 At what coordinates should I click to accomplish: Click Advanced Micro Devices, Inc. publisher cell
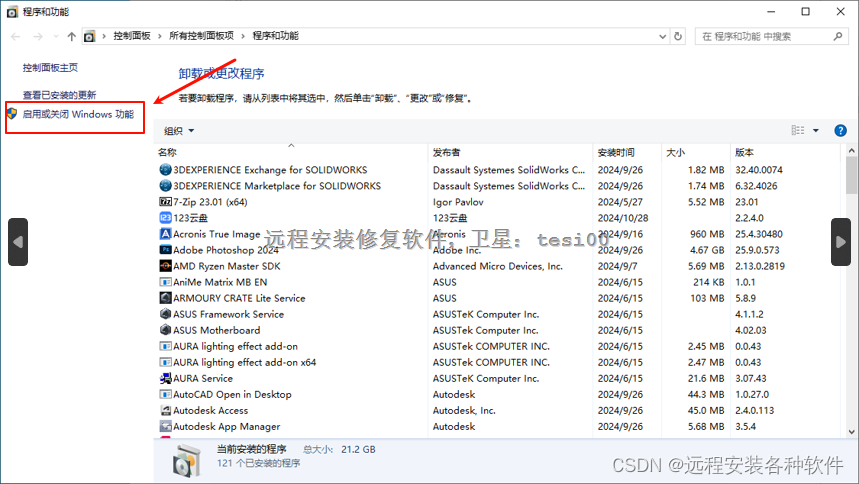pyautogui.click(x=498, y=266)
